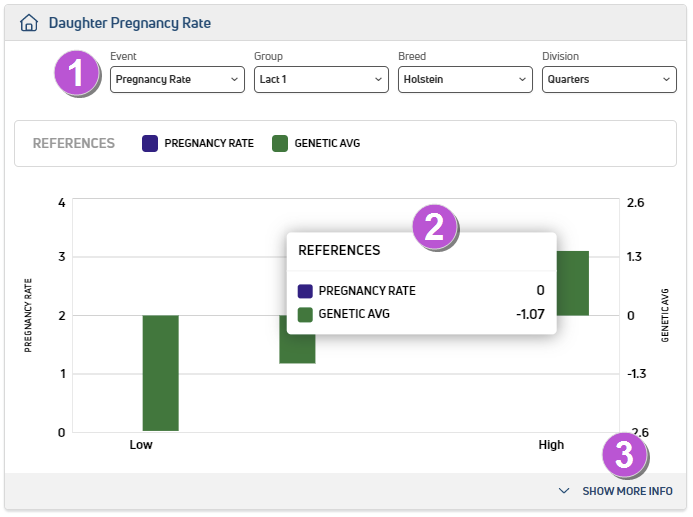Click the Show More Info link

(627, 491)
